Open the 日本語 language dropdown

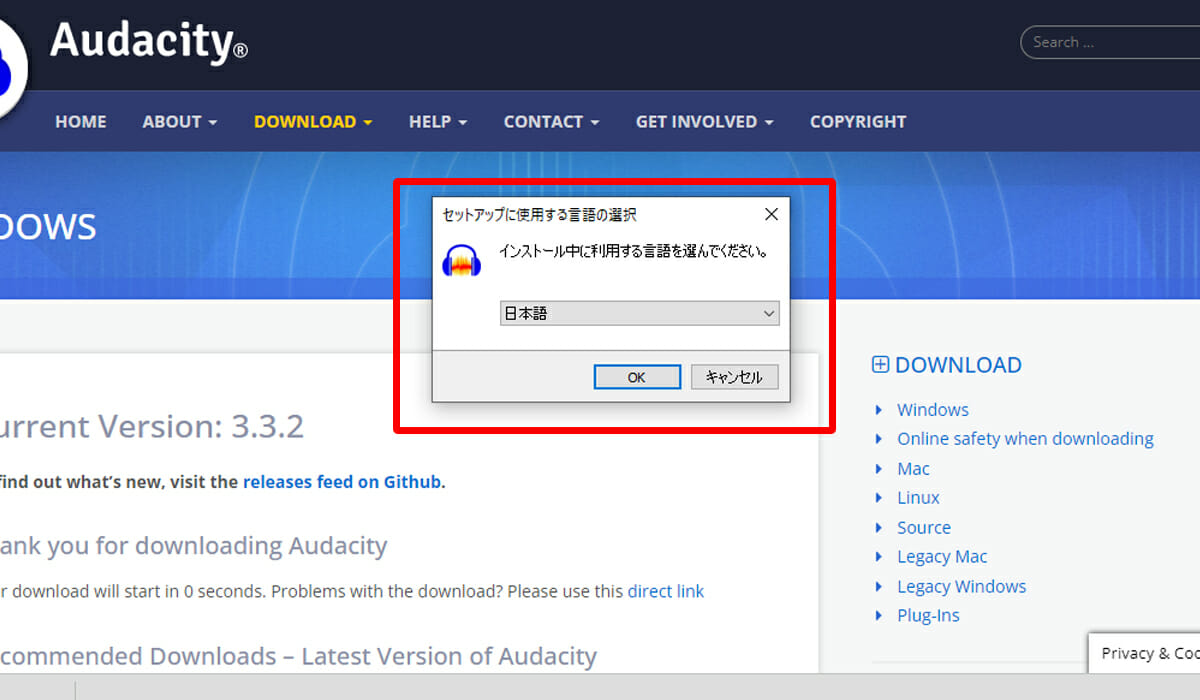(639, 313)
